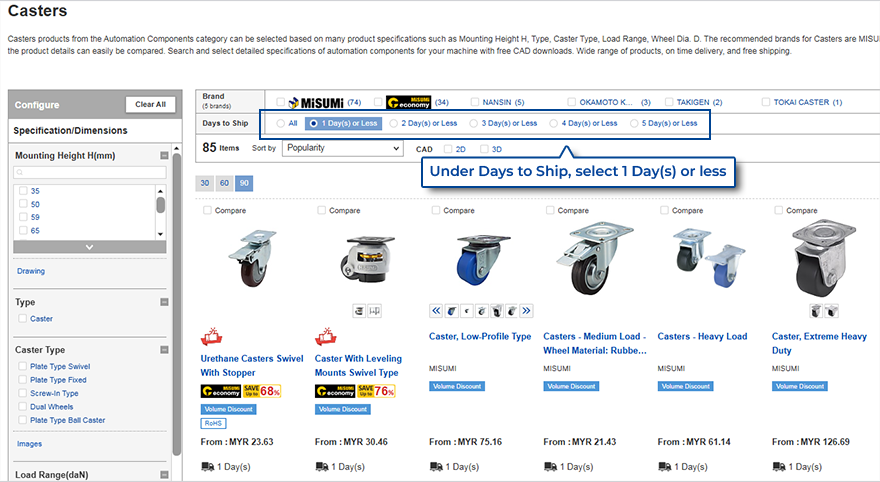Collapse the Caster Type filter section

tap(164, 350)
